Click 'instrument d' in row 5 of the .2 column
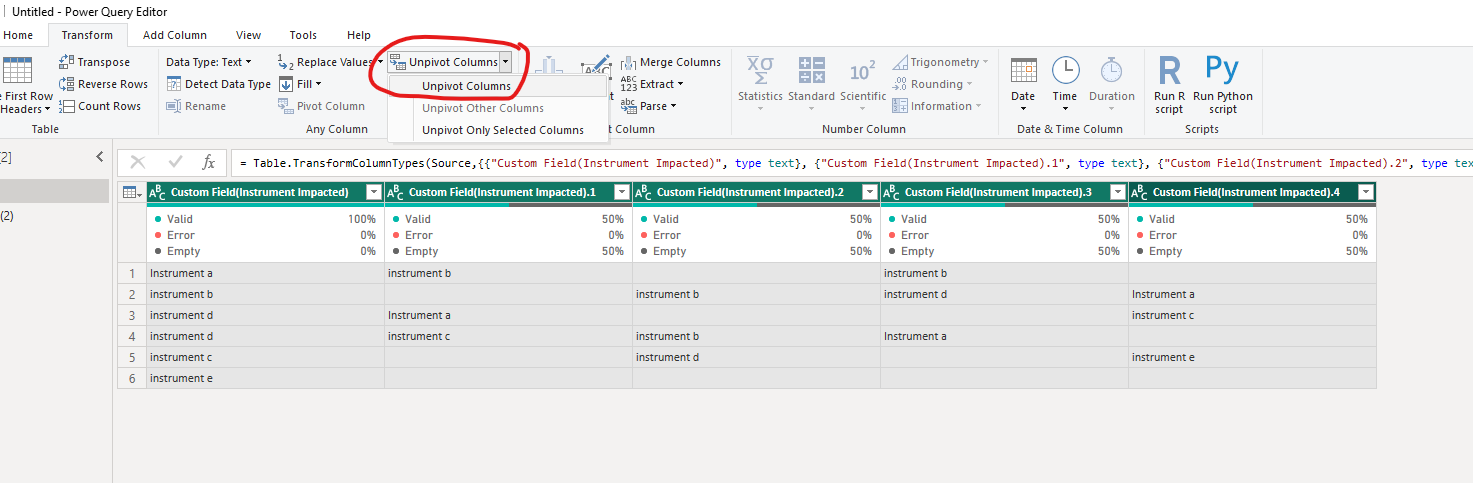Image resolution: width=1473 pixels, height=483 pixels. [x=756, y=357]
